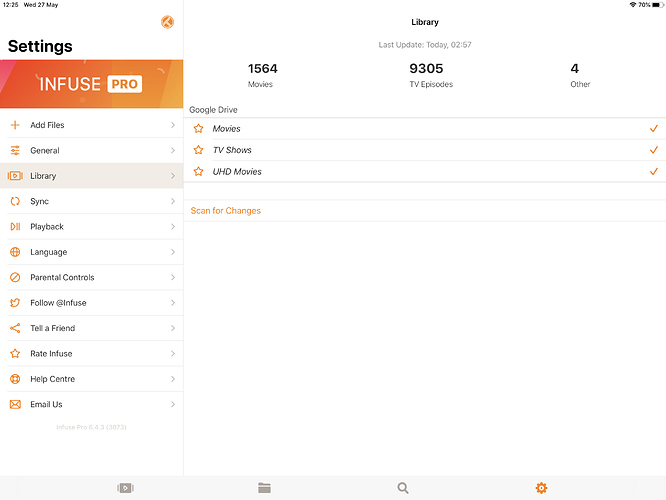Screen dimensions: 666x500
Task: Open the Safari compass icon above Settings
Action: tap(167, 22)
